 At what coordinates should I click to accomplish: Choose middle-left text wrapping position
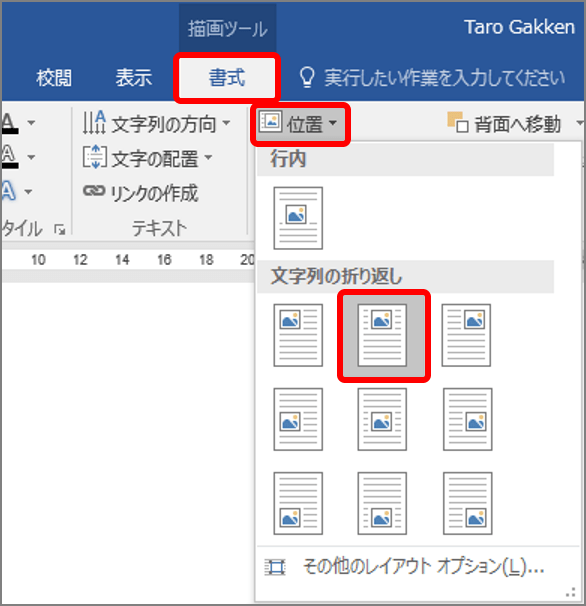(298, 419)
